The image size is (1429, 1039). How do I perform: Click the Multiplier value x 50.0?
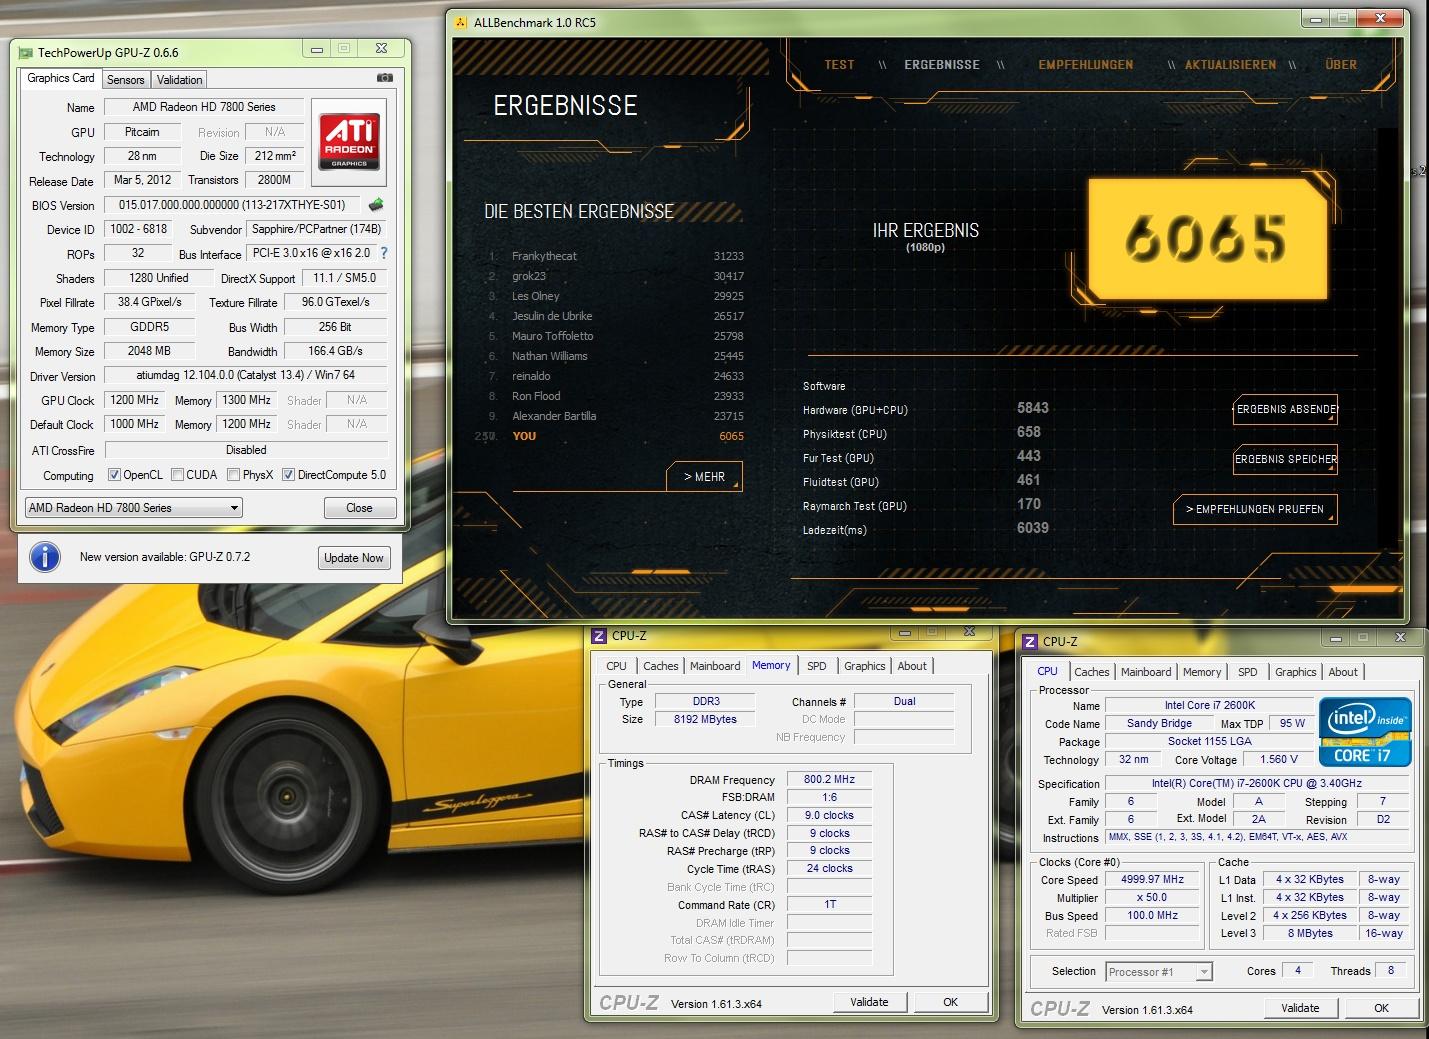1152,898
